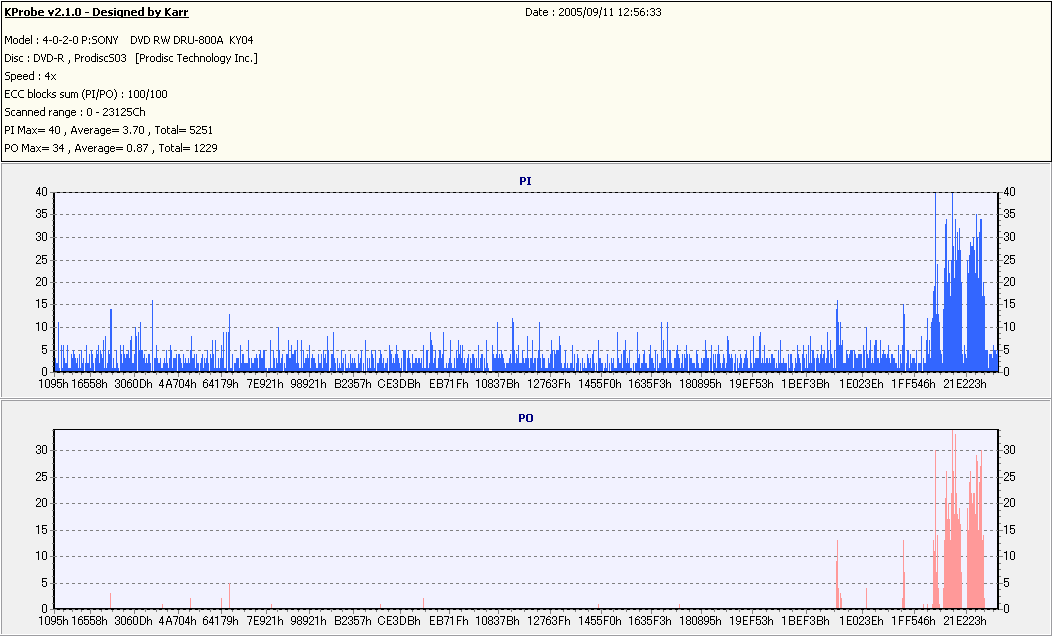The image size is (1052, 636).
Task: Click the 64179h label under the PI chart
Action: click(x=221, y=384)
